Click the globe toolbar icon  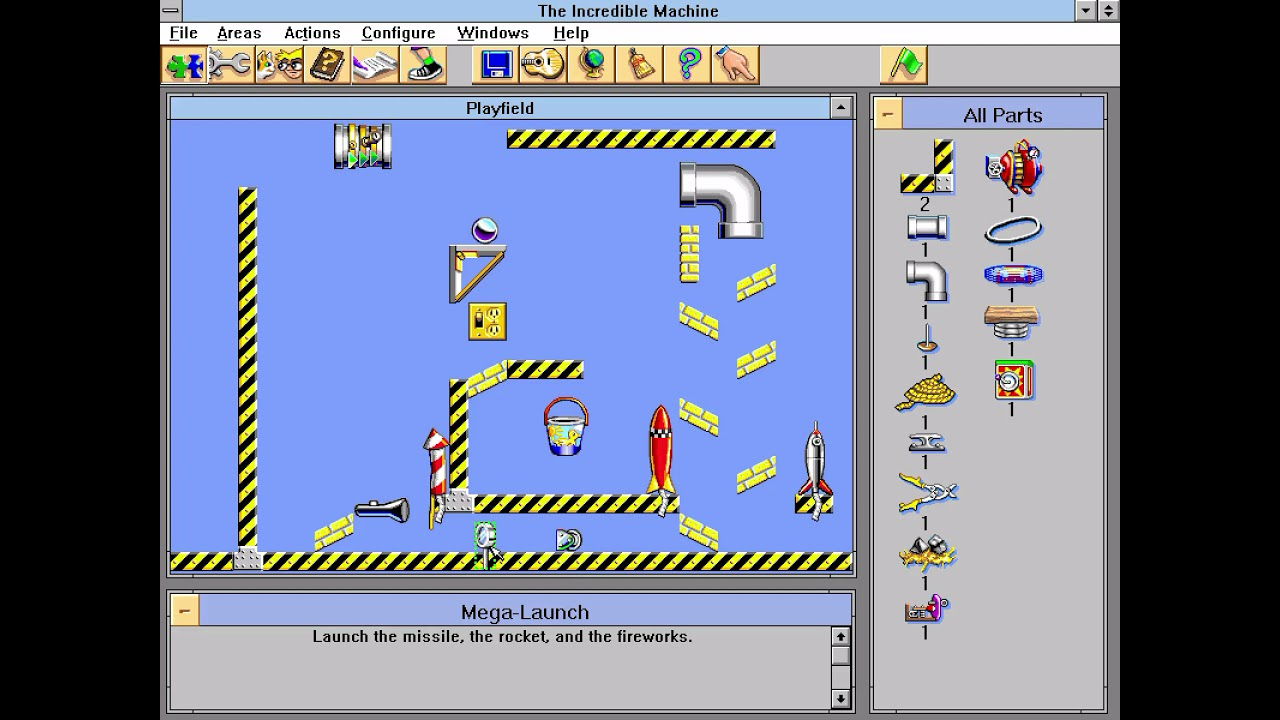pos(591,65)
